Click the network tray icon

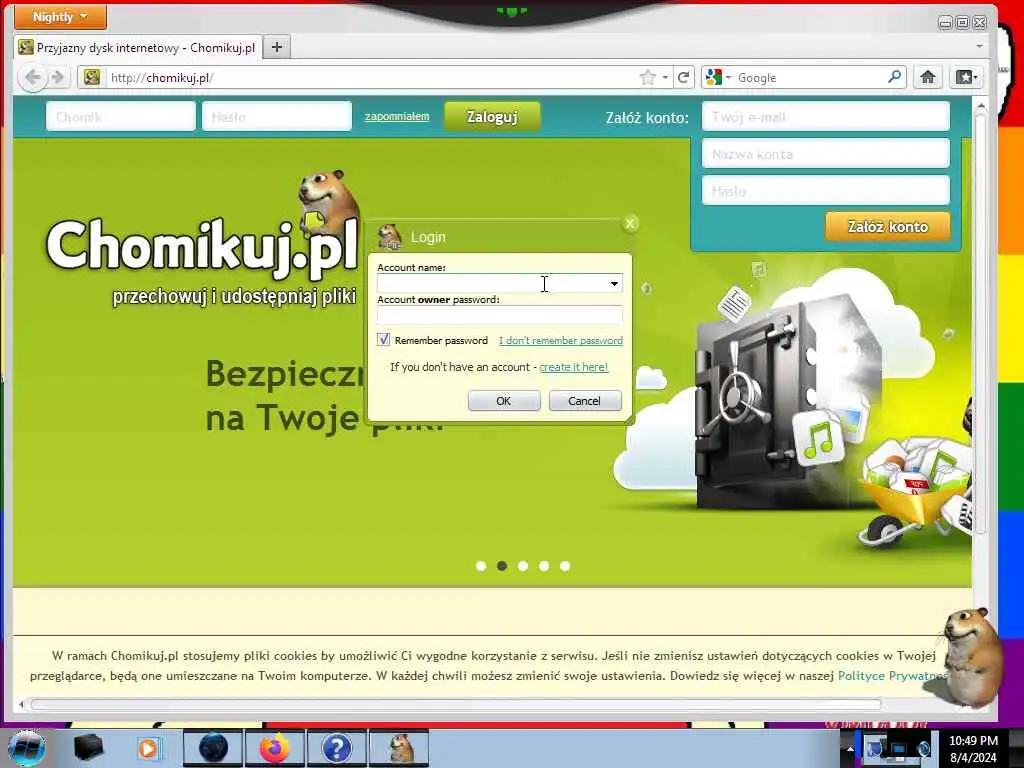point(898,749)
